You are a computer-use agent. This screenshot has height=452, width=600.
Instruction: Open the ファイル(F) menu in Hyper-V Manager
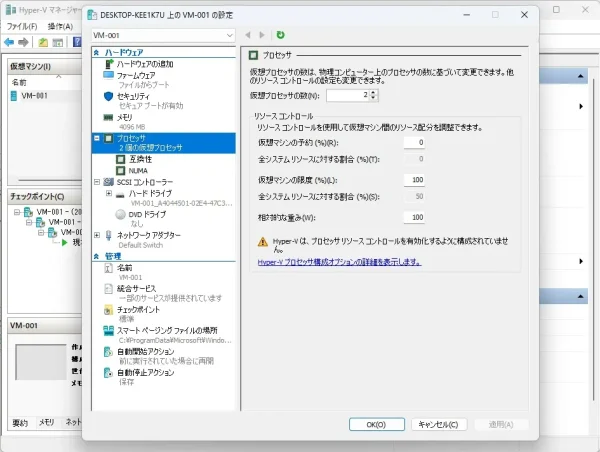[22, 26]
